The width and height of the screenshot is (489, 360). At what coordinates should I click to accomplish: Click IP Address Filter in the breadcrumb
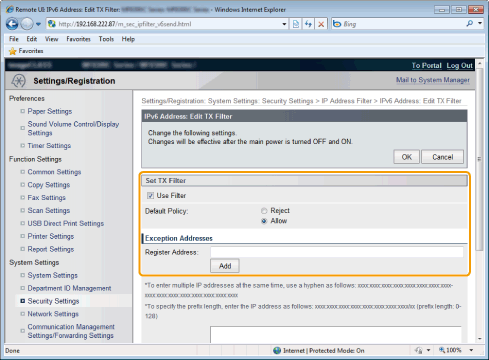pos(346,101)
